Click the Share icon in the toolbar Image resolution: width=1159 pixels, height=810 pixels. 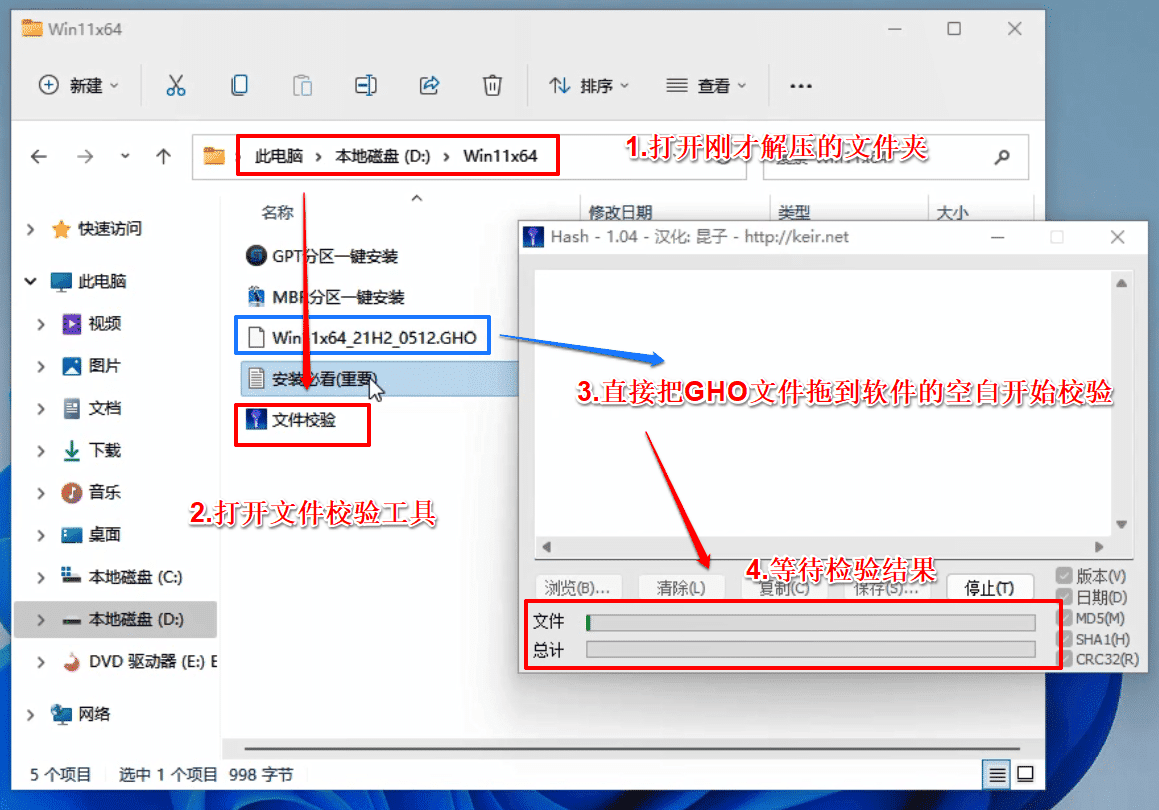point(429,86)
